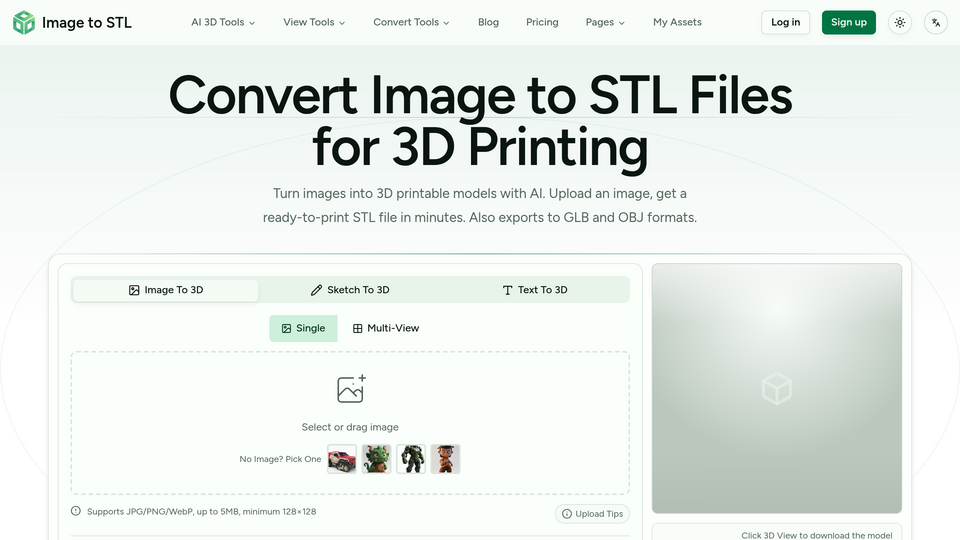Image resolution: width=960 pixels, height=540 pixels.
Task: Open My Assets
Action: [x=677, y=22]
